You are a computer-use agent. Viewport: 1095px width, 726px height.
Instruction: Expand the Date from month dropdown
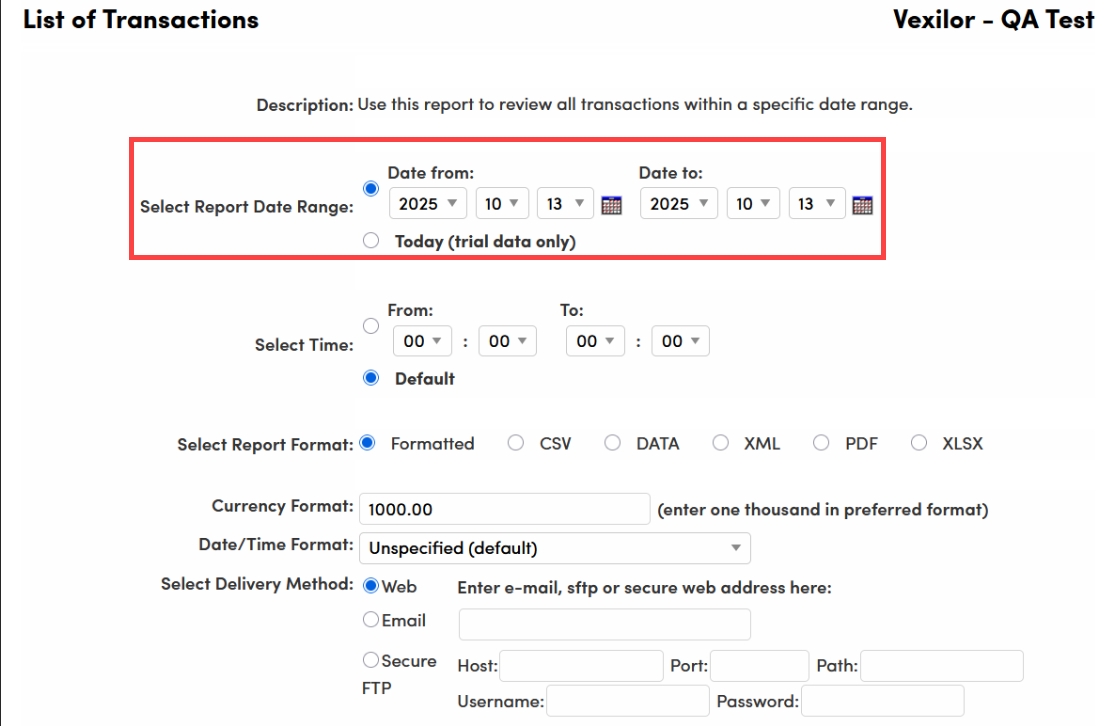click(x=502, y=204)
